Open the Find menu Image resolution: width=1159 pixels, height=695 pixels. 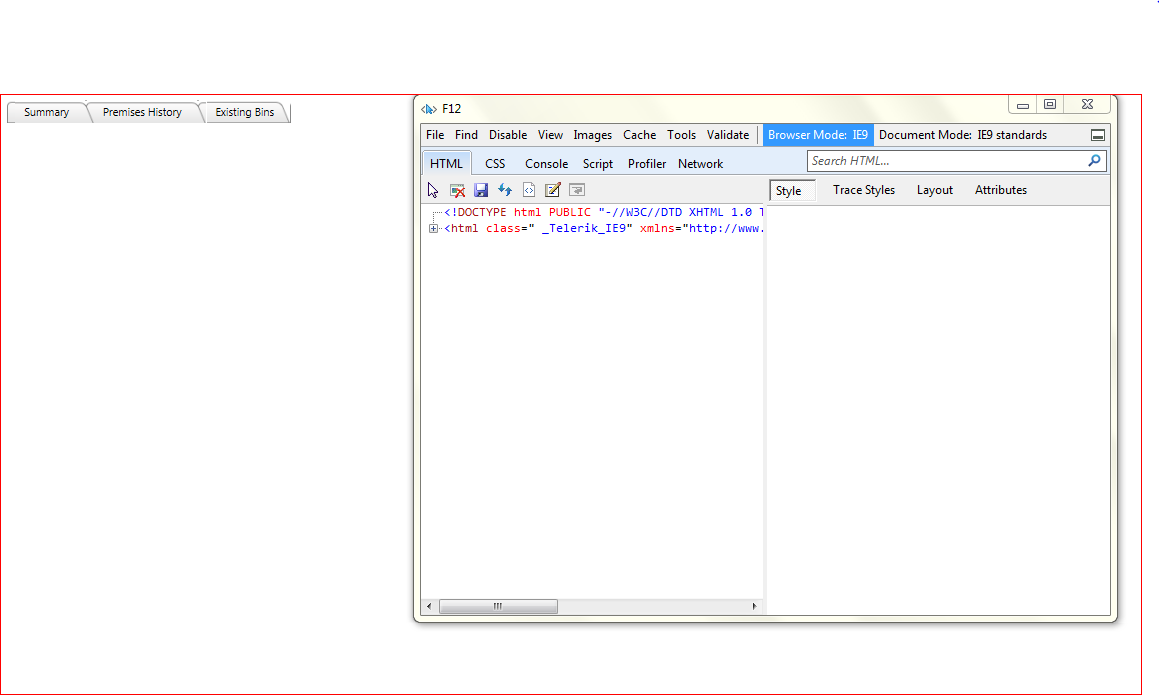(466, 135)
